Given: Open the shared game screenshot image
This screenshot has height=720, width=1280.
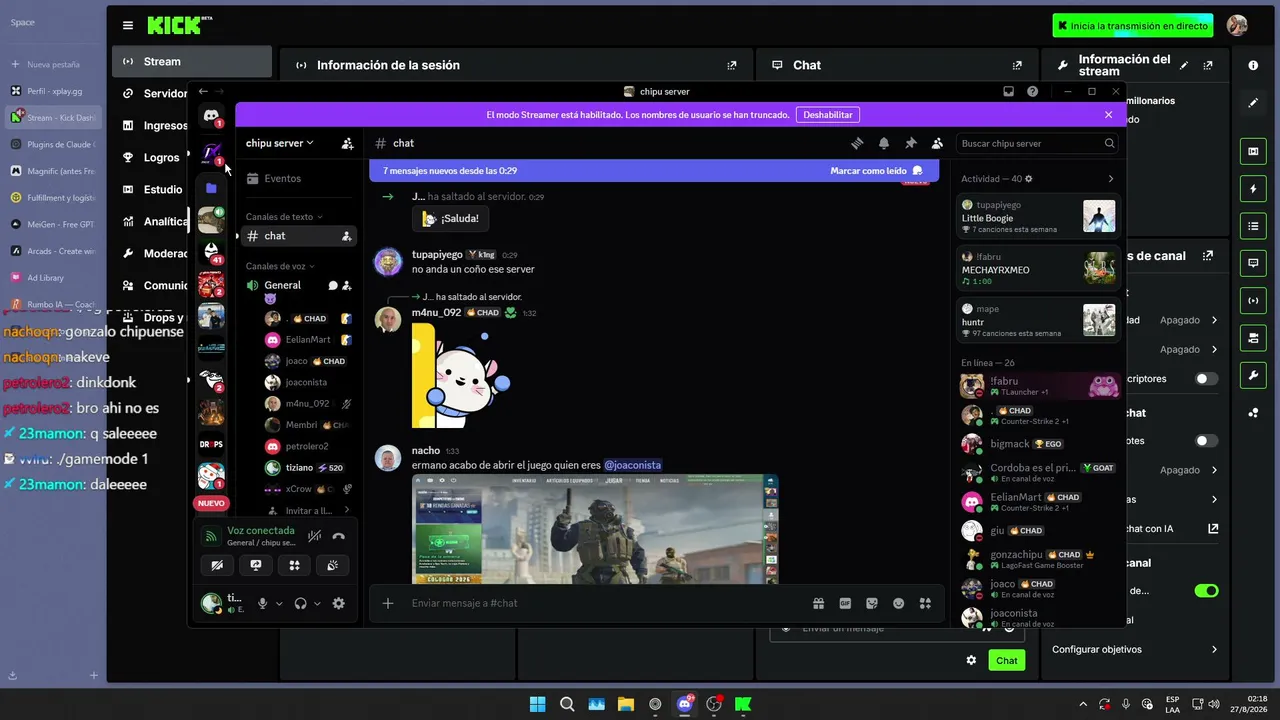Looking at the screenshot, I should coord(595,529).
